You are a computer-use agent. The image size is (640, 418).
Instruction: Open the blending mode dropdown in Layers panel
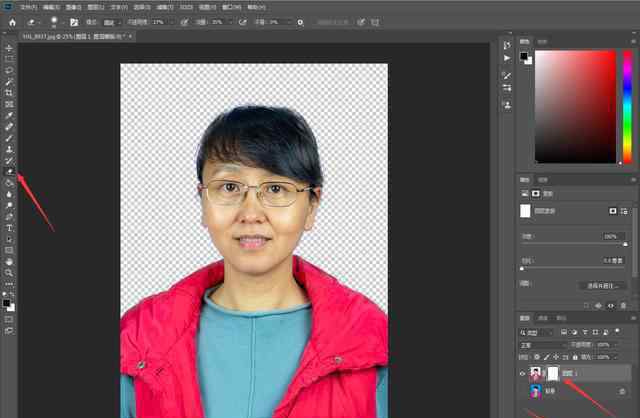tap(542, 345)
